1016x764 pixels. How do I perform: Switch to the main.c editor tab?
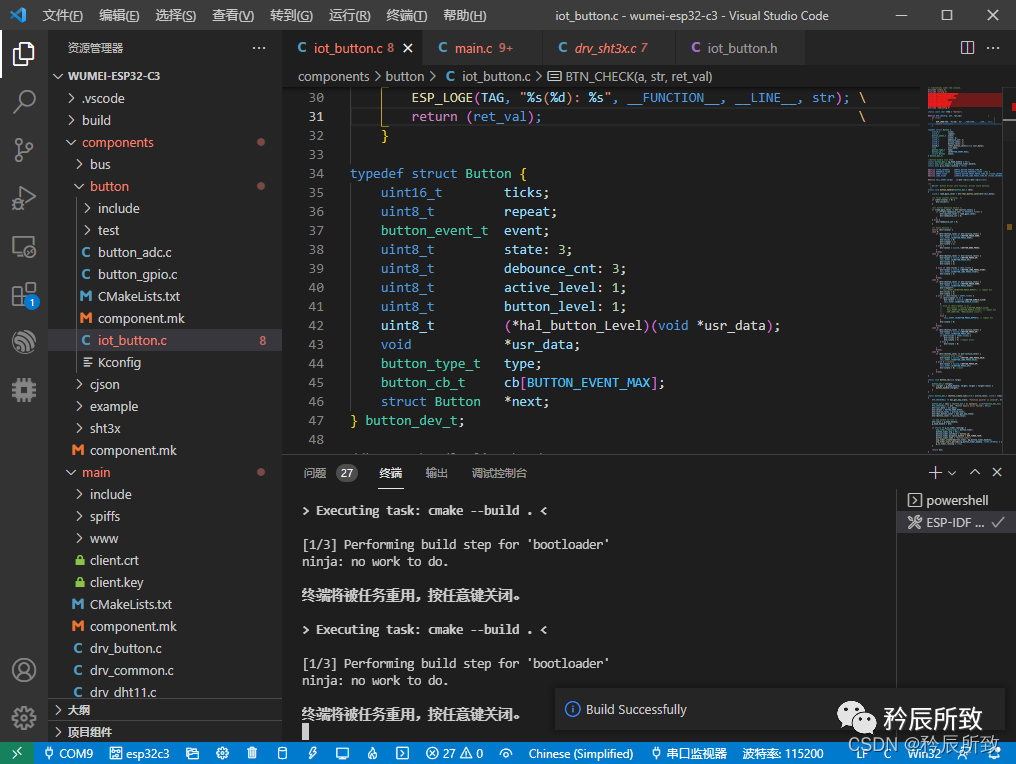click(474, 48)
